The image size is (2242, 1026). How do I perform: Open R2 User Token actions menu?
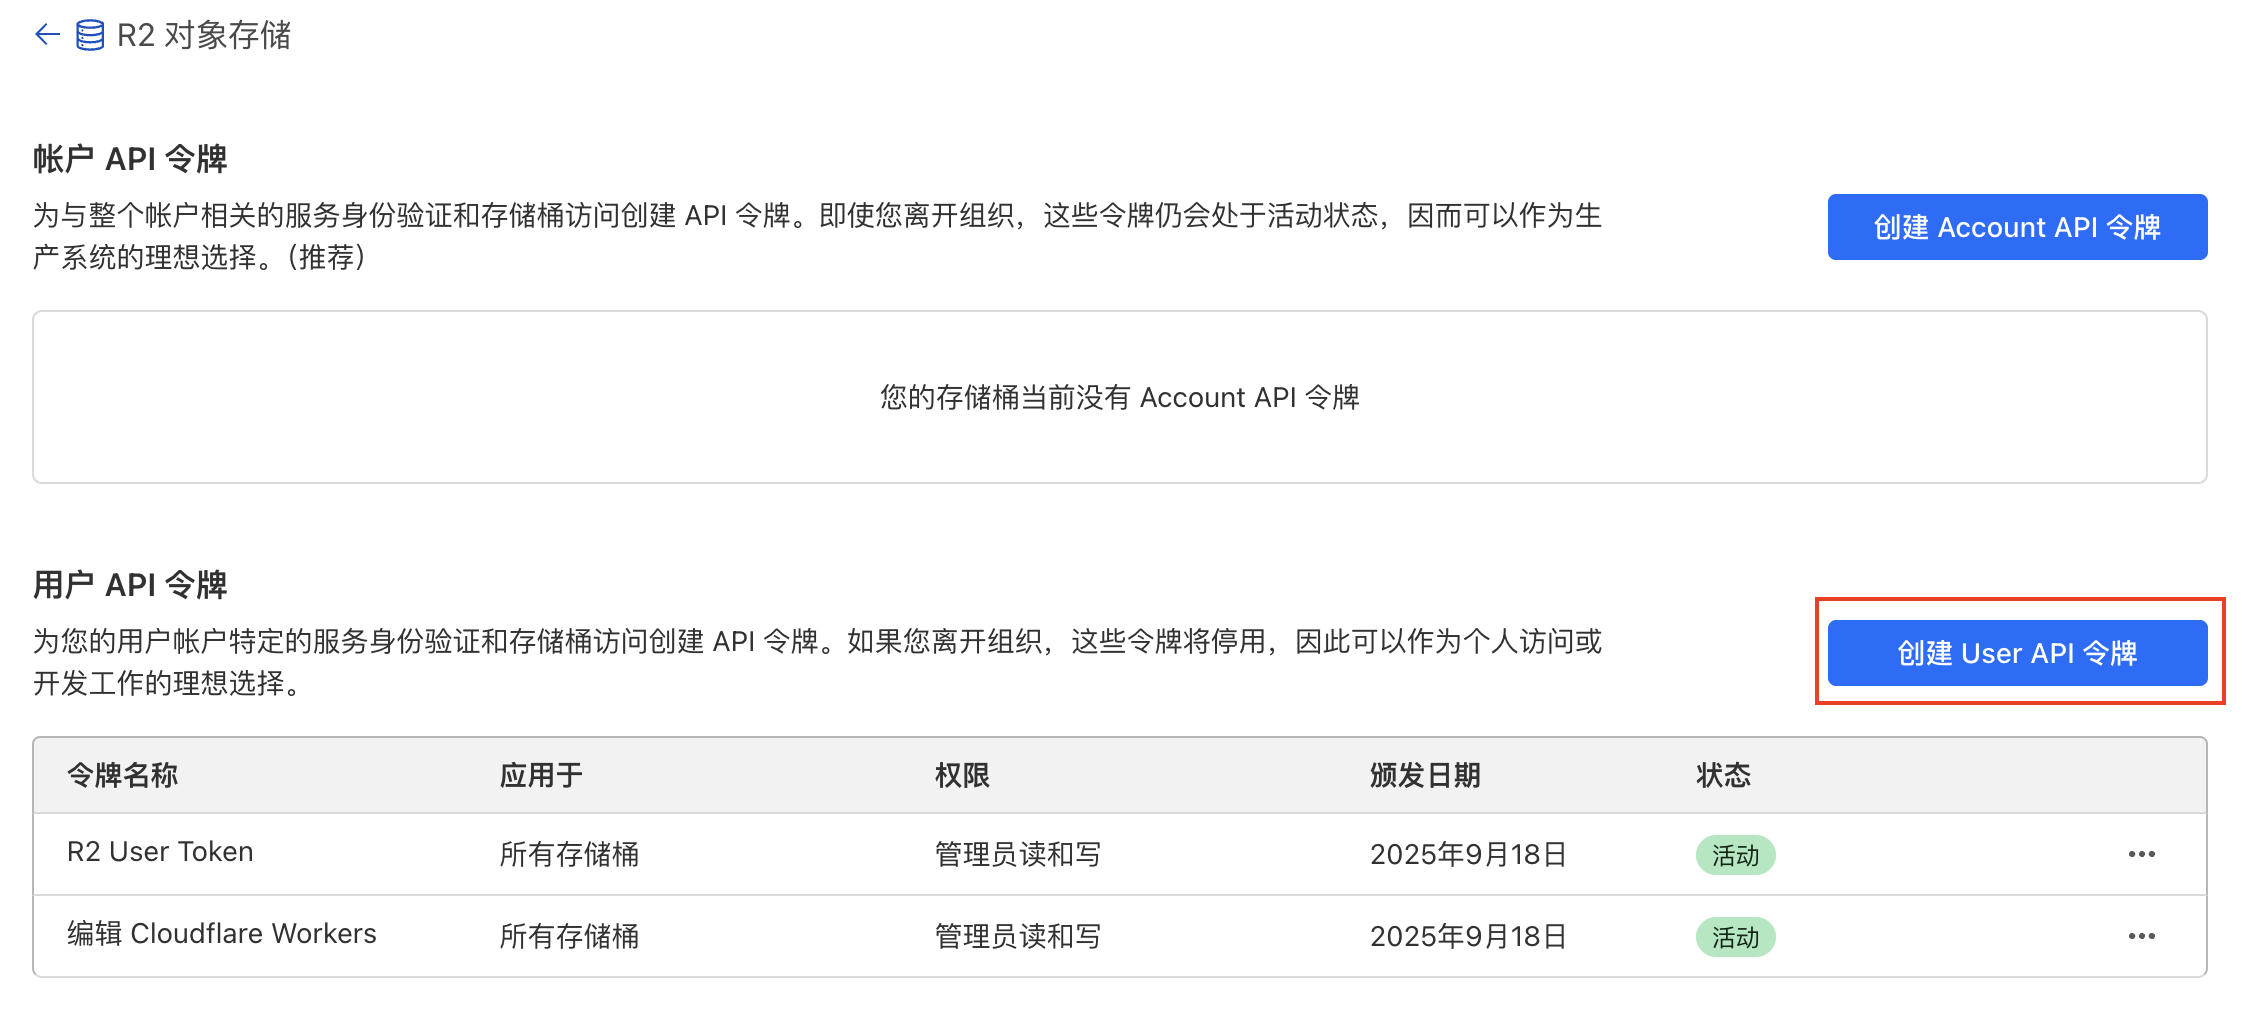pyautogui.click(x=2141, y=854)
